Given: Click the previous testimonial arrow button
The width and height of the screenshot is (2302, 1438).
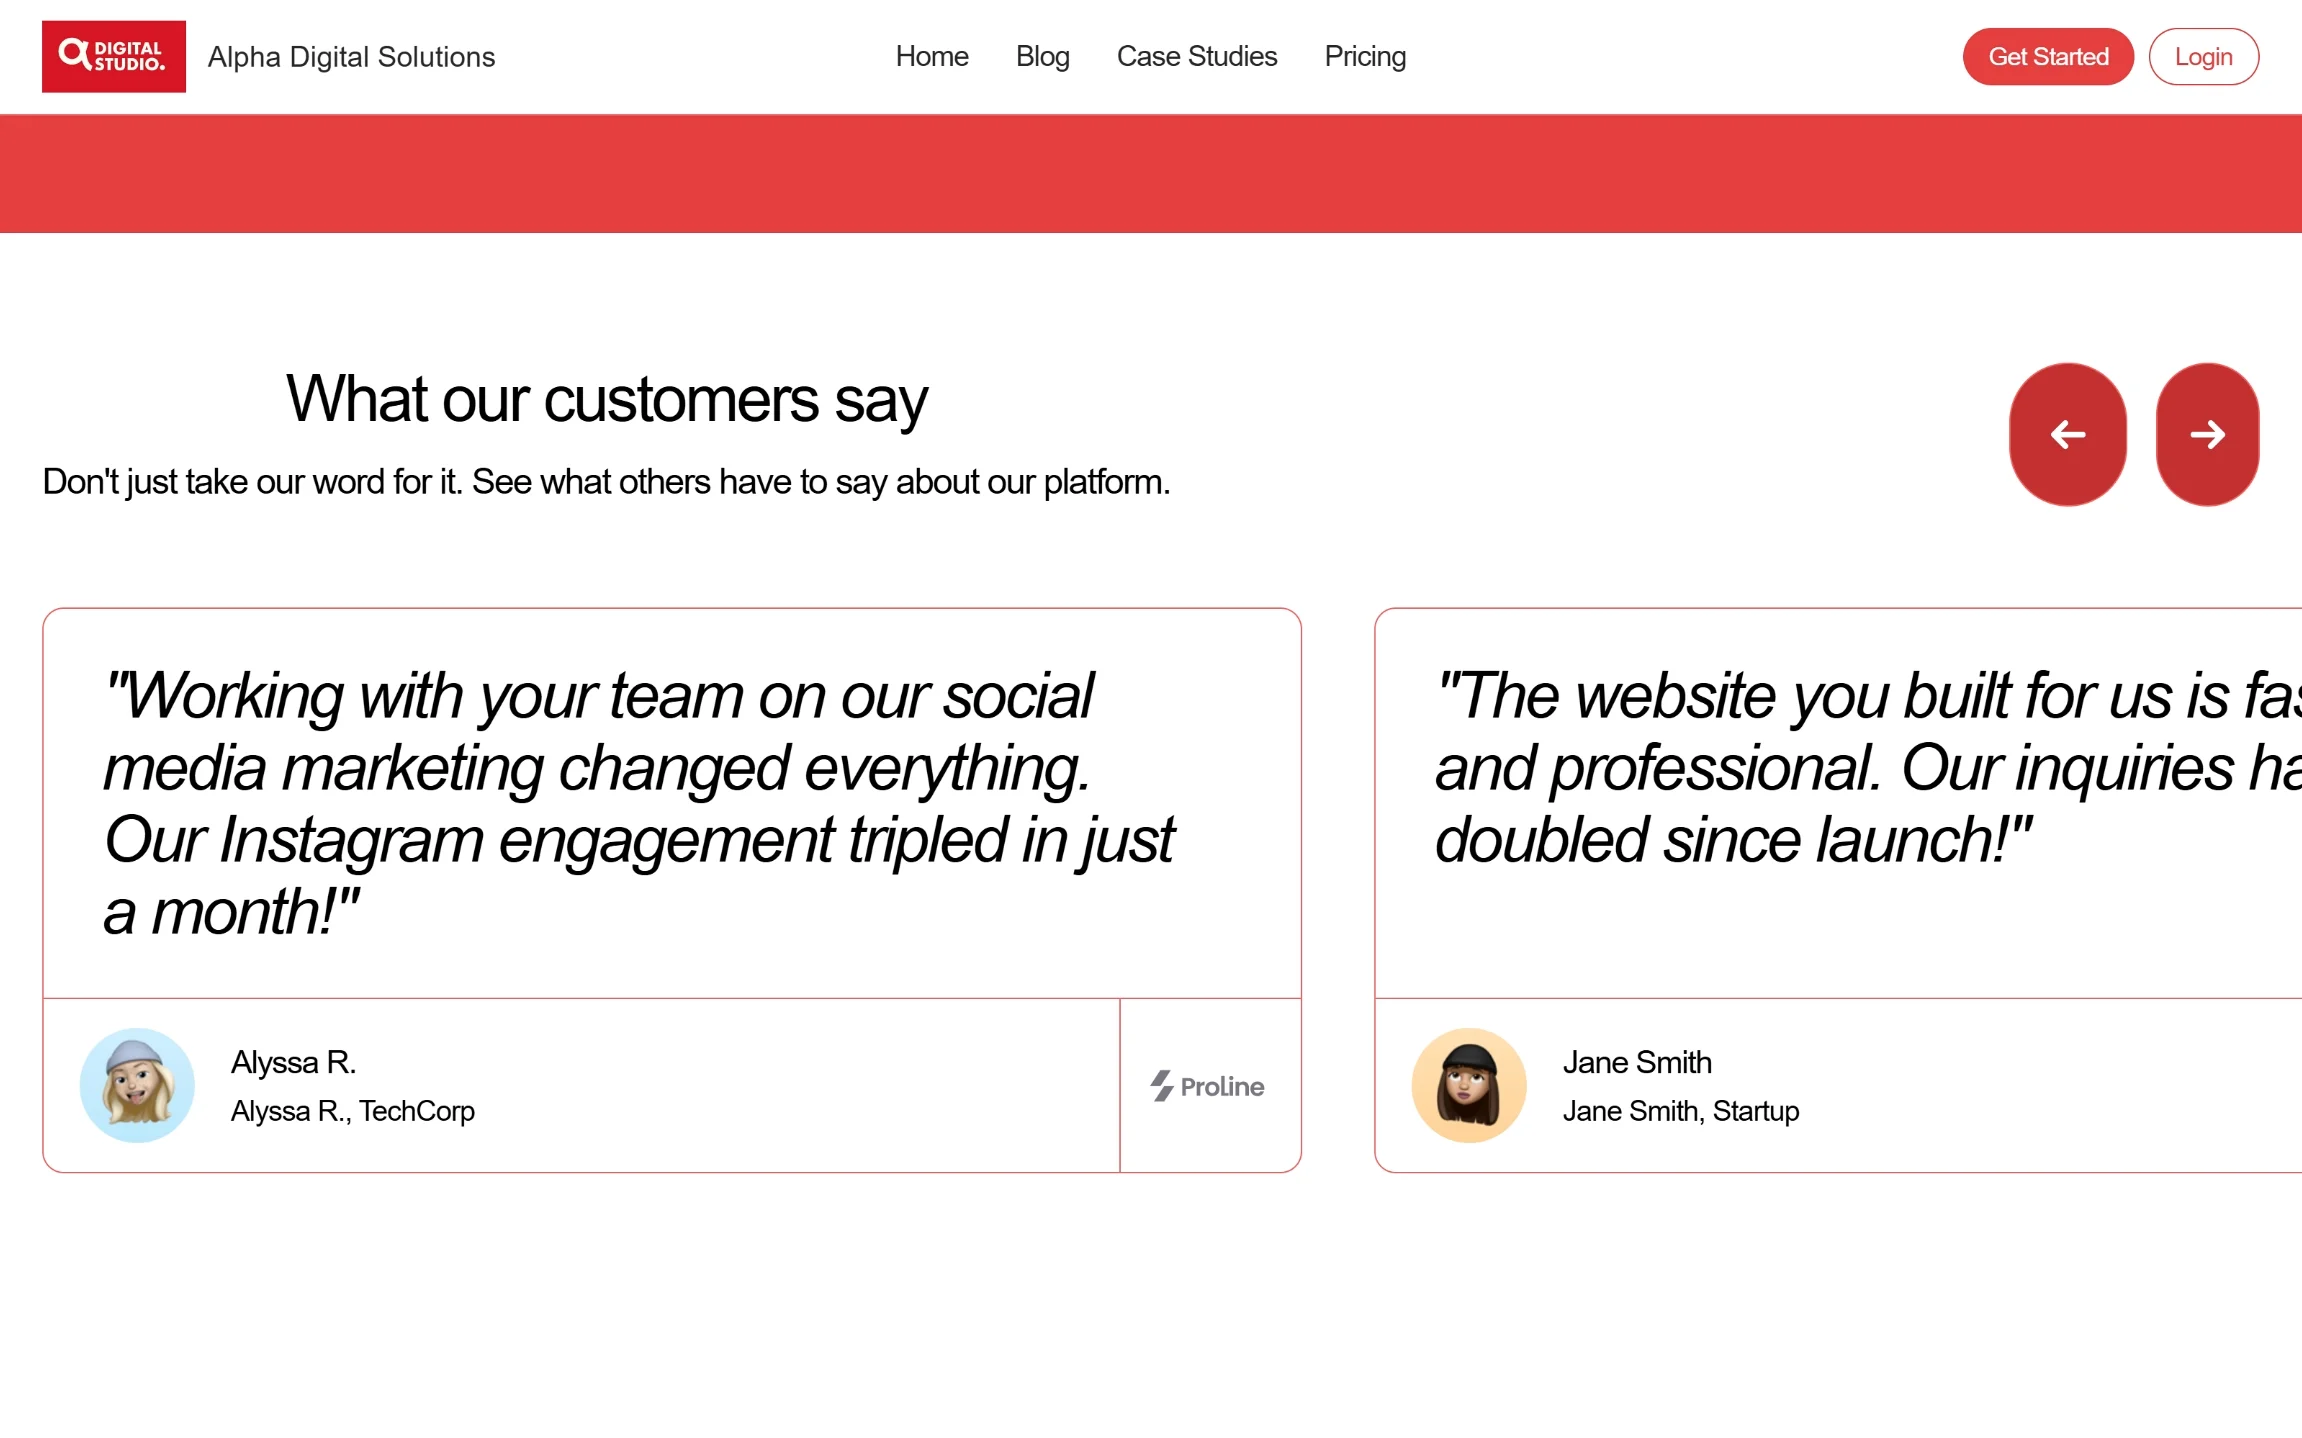Looking at the screenshot, I should point(2067,434).
